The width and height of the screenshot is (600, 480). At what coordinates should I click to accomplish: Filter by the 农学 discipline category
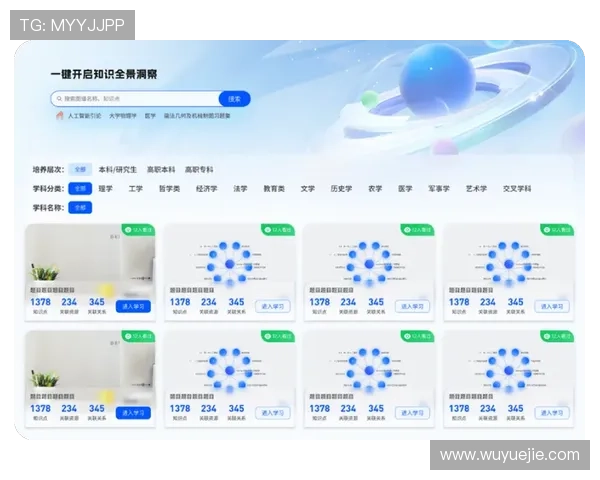[x=375, y=188]
